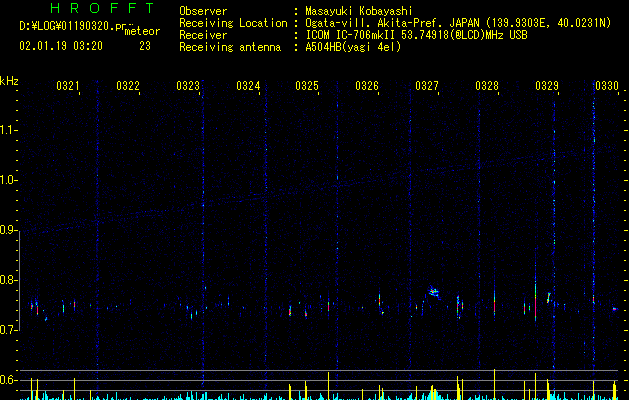This screenshot has width=629, height=400.
Task: Click the 0327 time marker
Action: (x=427, y=85)
